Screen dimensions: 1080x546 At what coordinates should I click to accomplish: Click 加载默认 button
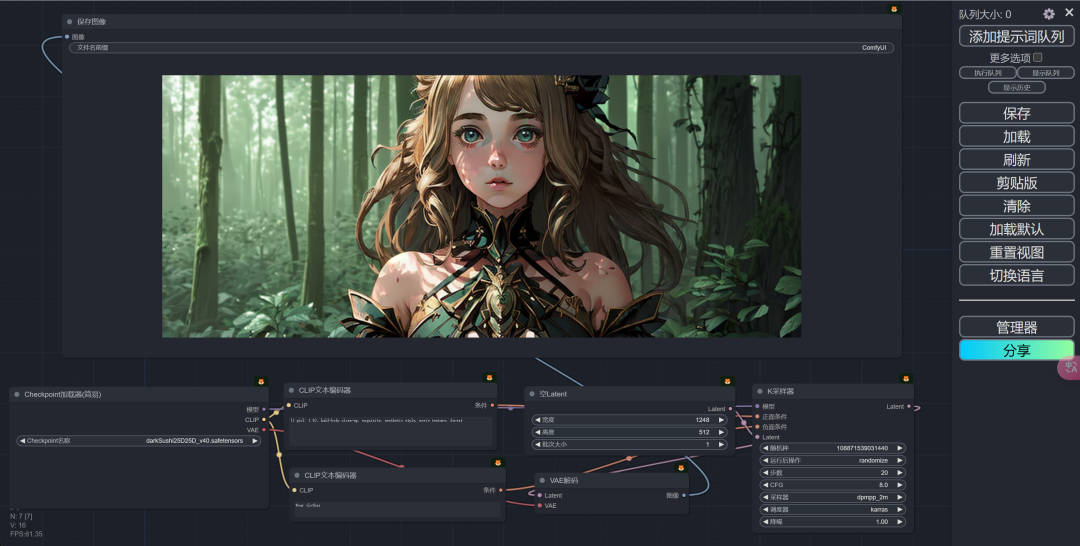[1017, 229]
